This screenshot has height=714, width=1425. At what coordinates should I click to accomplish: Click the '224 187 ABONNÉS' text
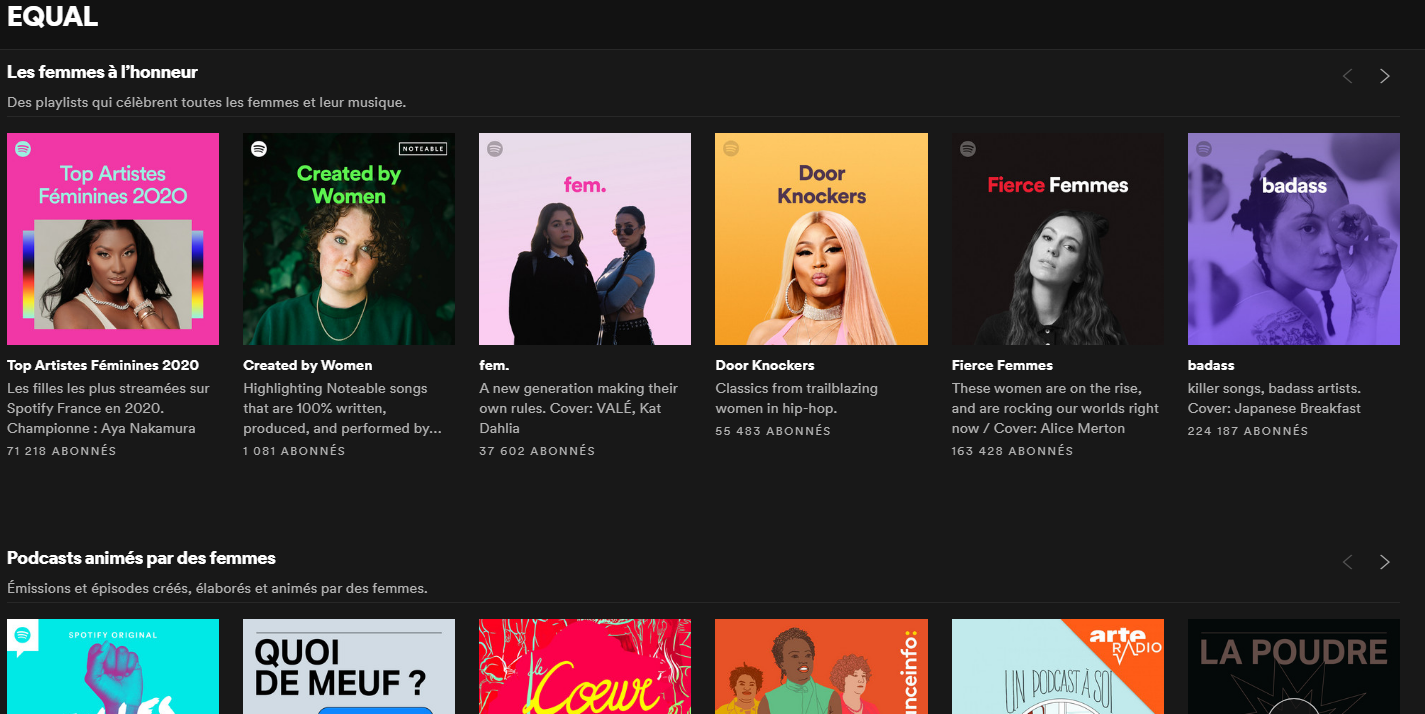point(1248,431)
